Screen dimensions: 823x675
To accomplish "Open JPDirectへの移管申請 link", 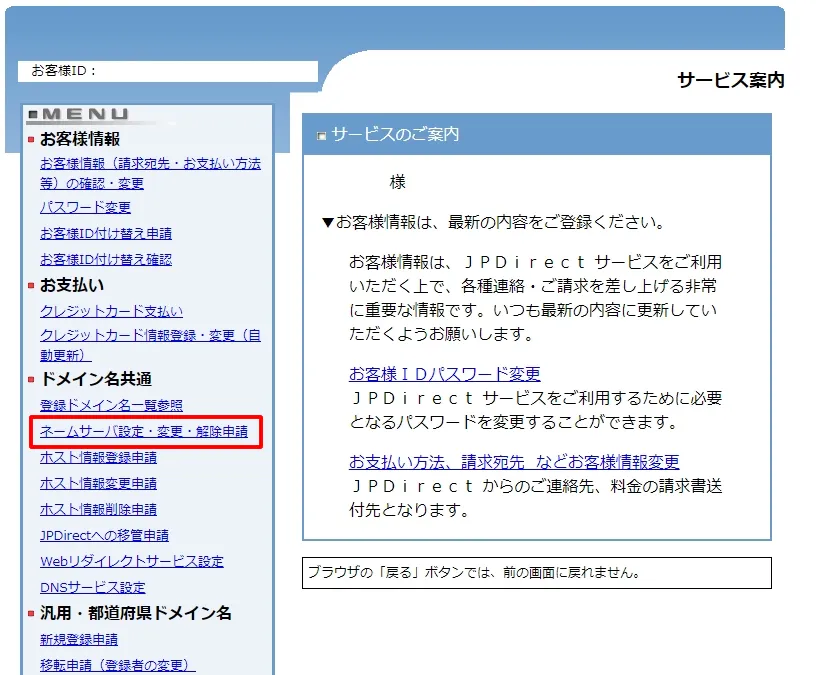I will pos(104,535).
